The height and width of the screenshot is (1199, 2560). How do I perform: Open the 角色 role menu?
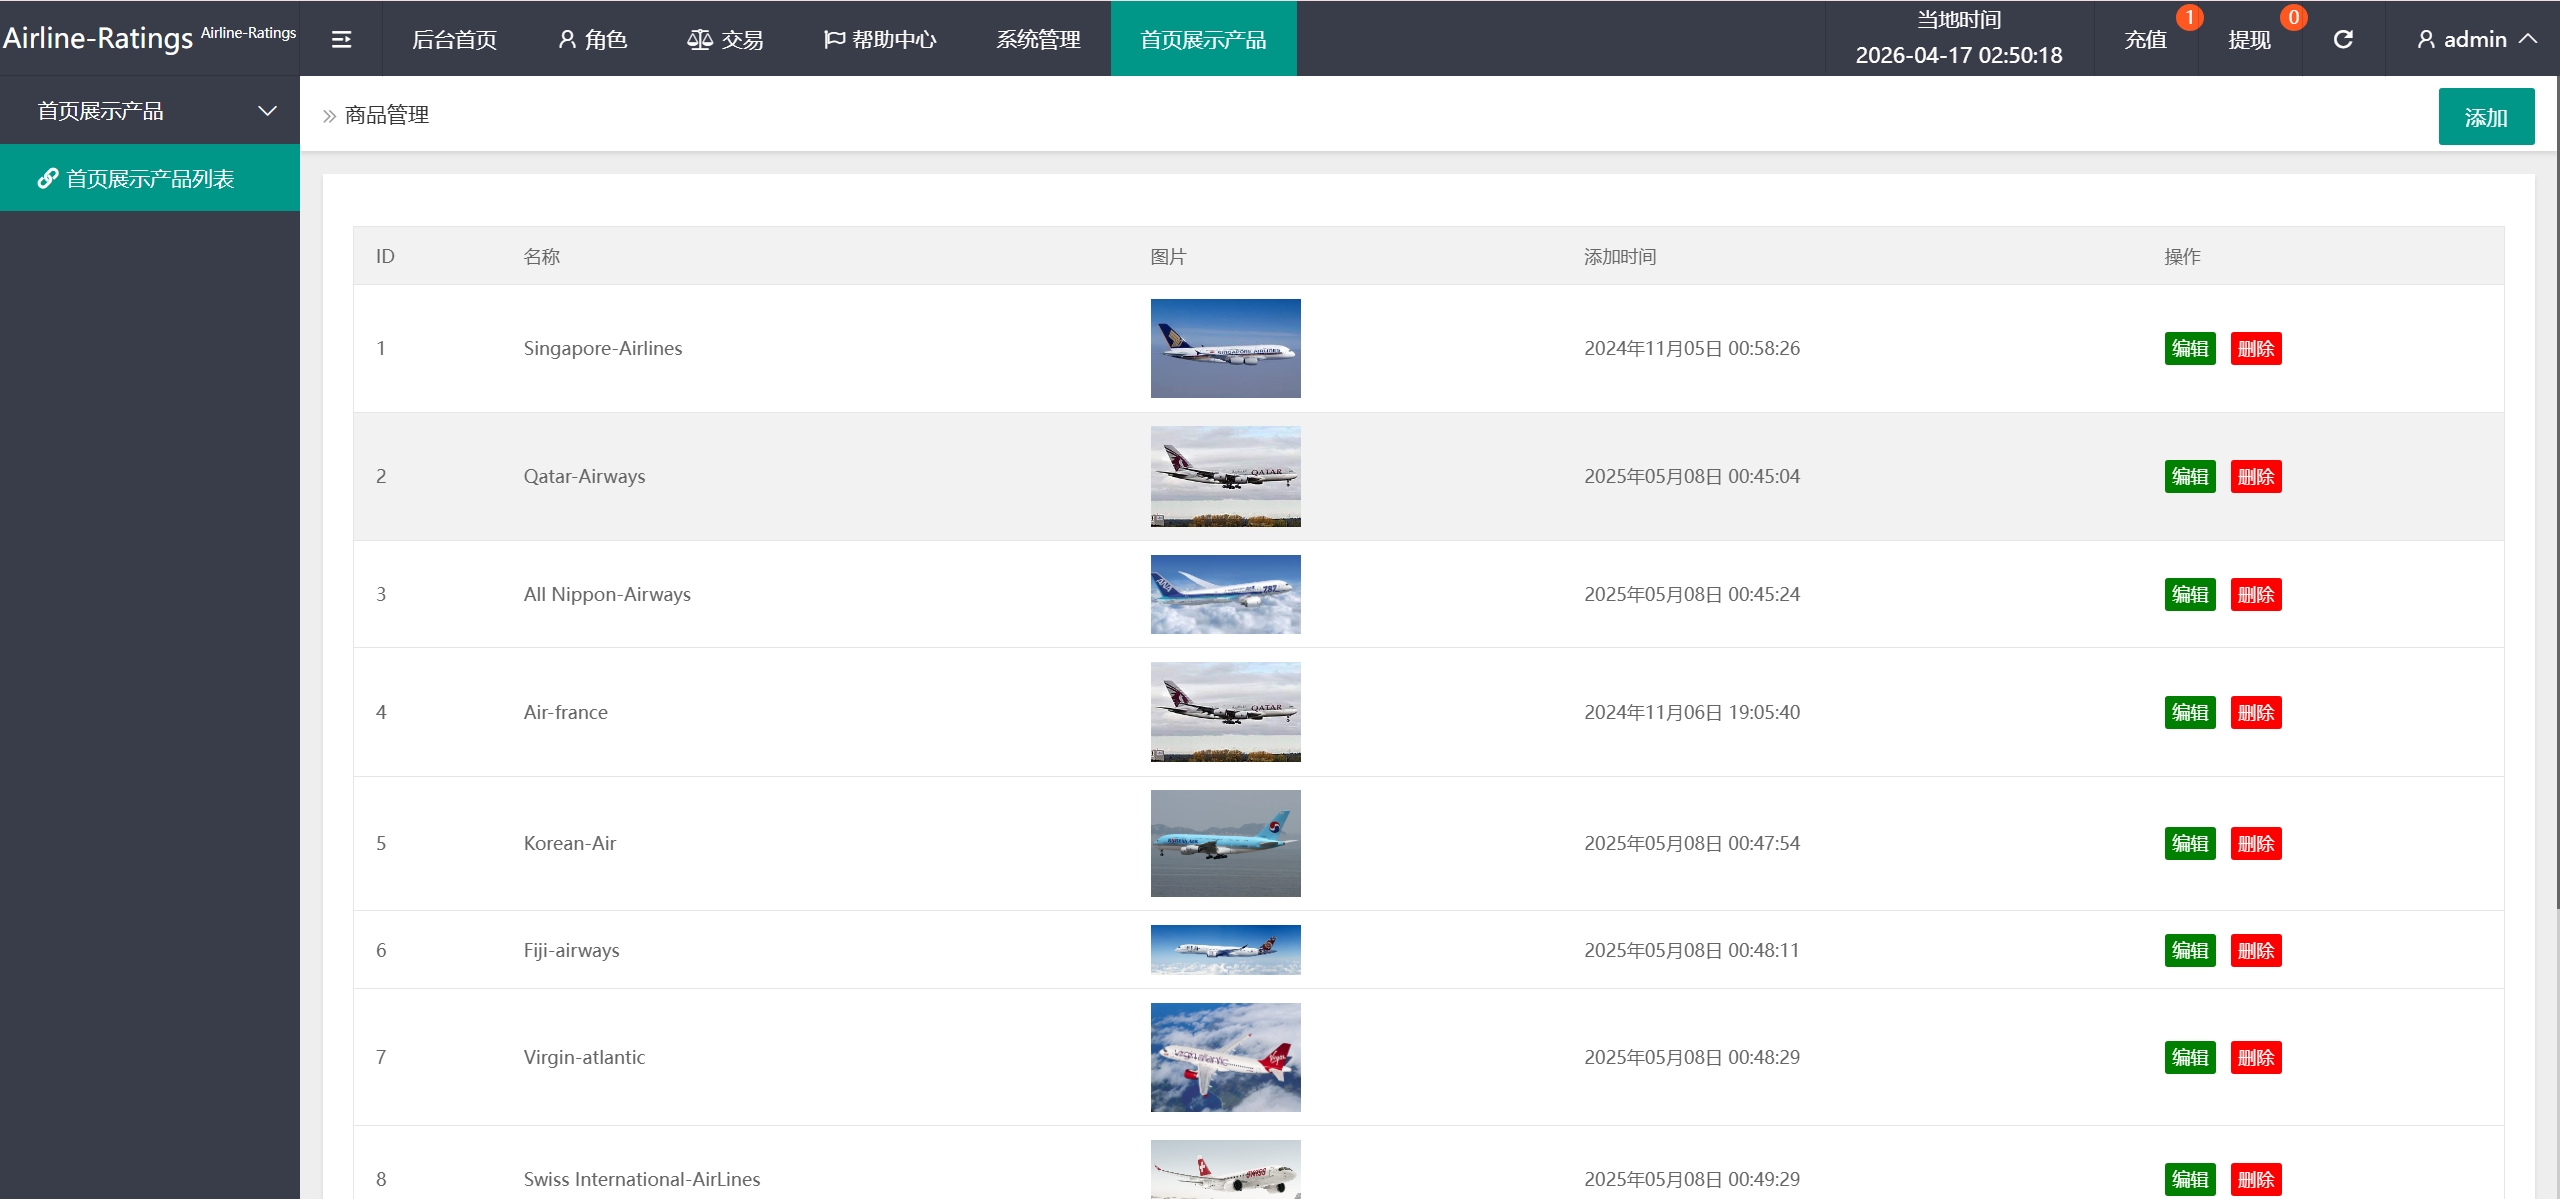pyautogui.click(x=592, y=39)
